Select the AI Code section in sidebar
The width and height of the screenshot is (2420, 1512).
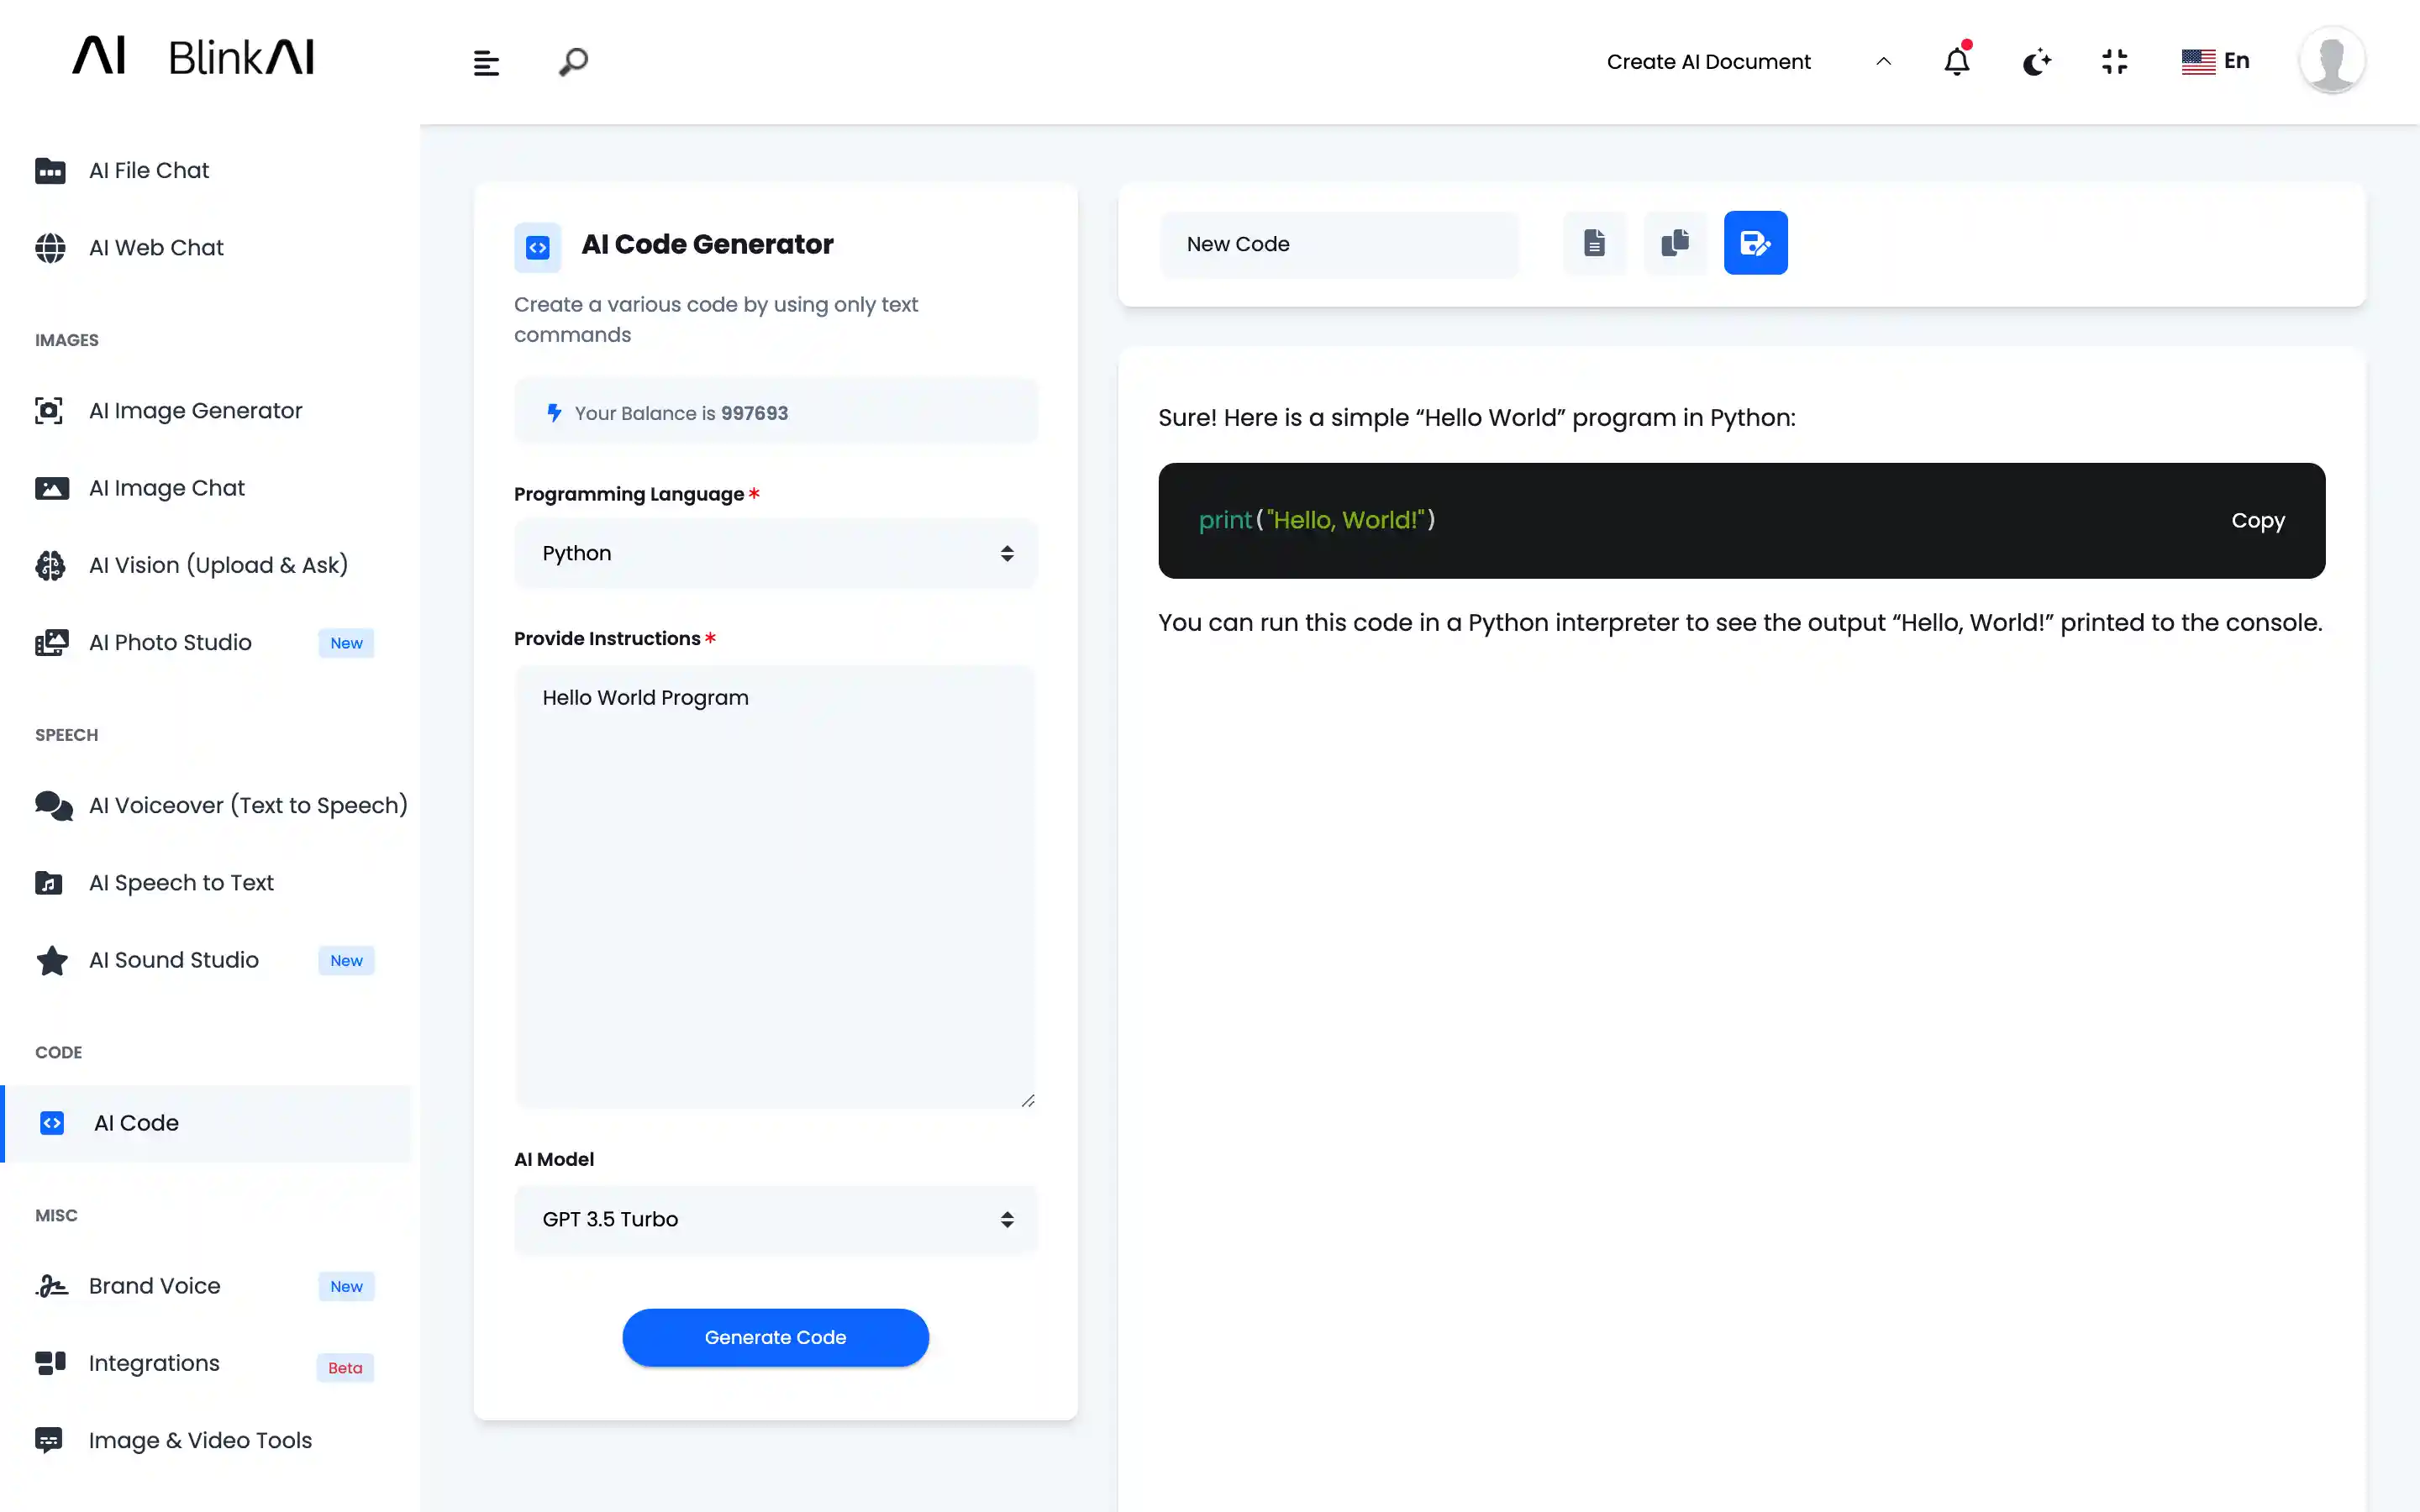[136, 1122]
